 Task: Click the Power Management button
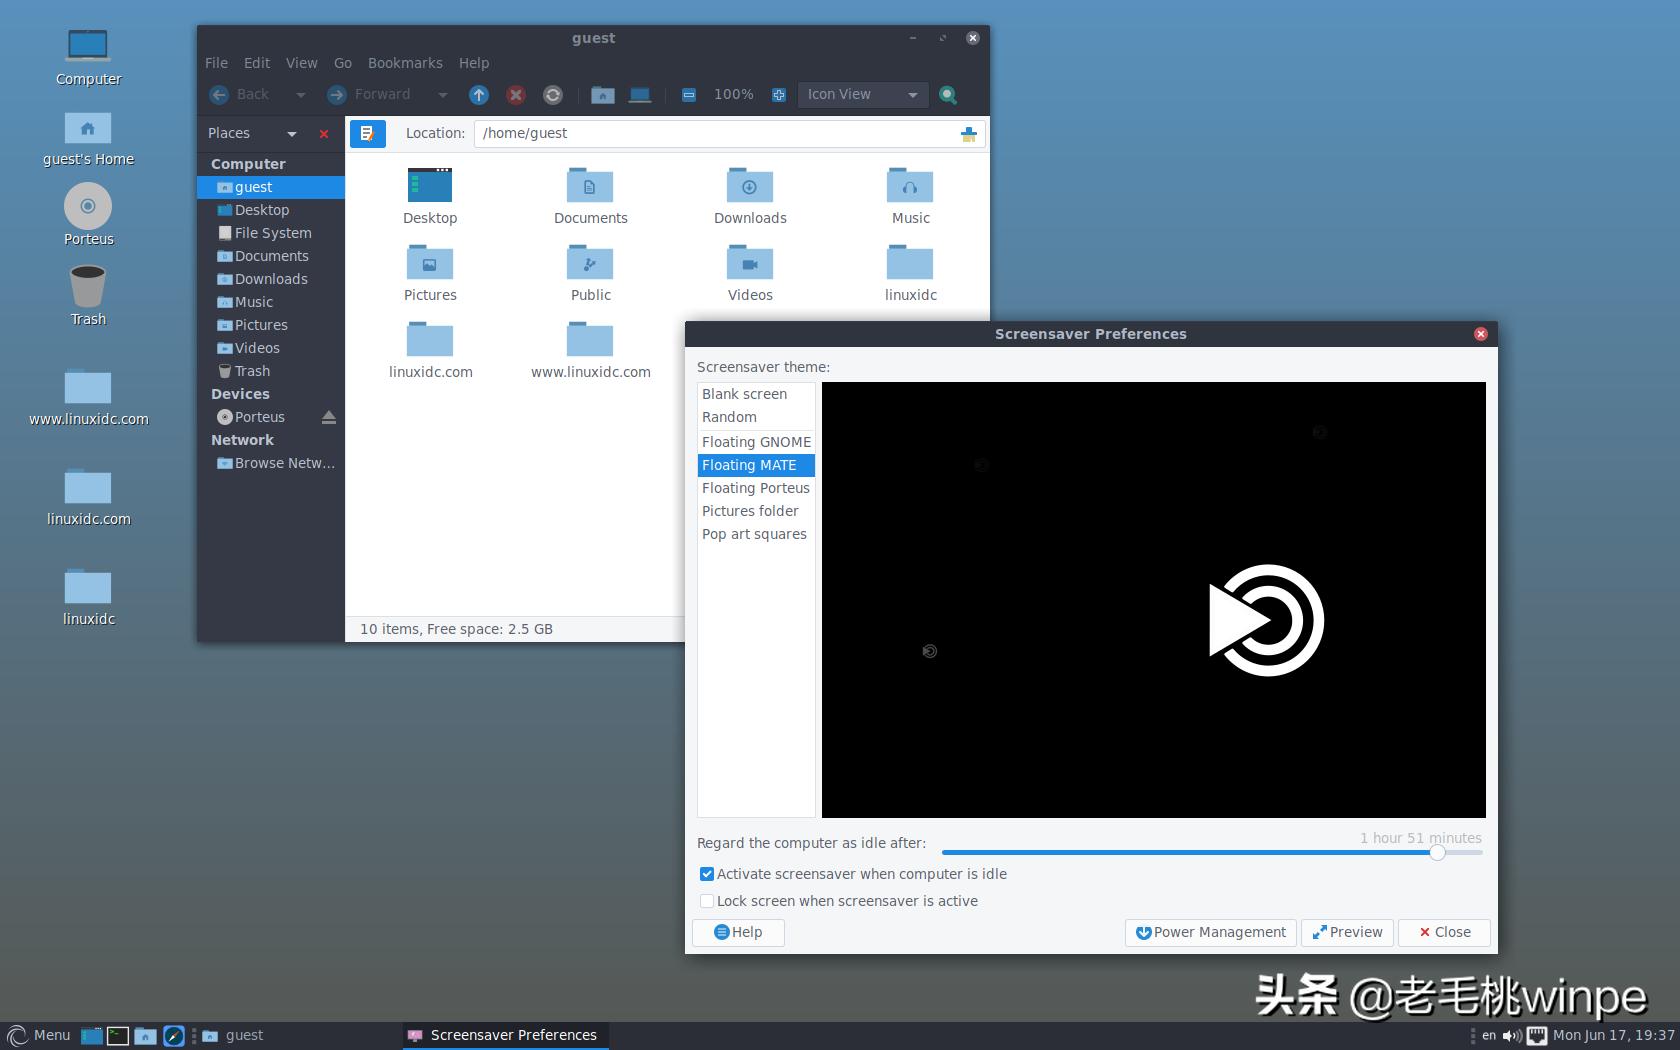point(1210,932)
